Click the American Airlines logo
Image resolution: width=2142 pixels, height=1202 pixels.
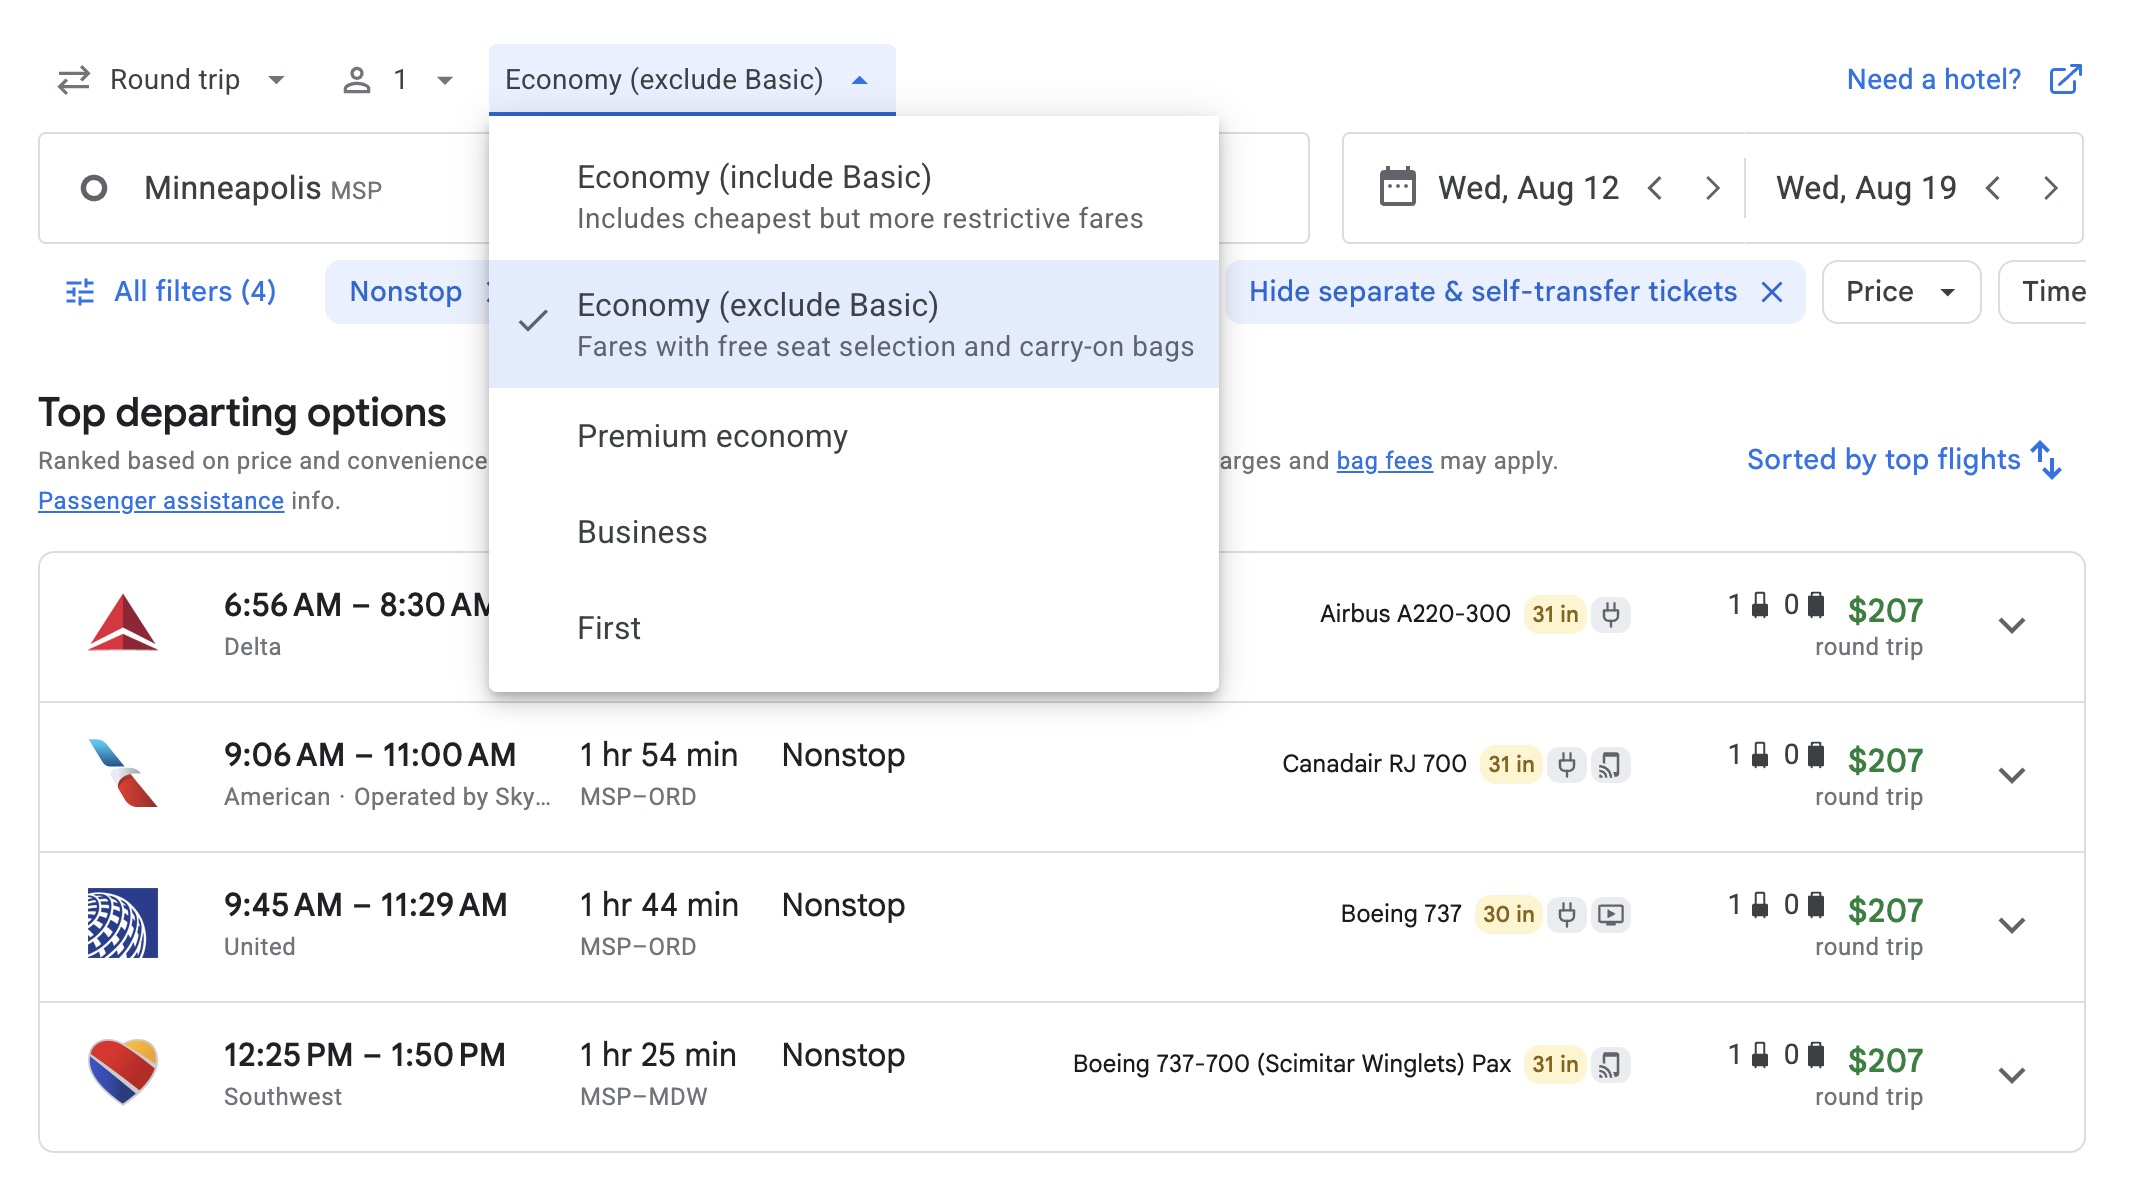coord(123,773)
